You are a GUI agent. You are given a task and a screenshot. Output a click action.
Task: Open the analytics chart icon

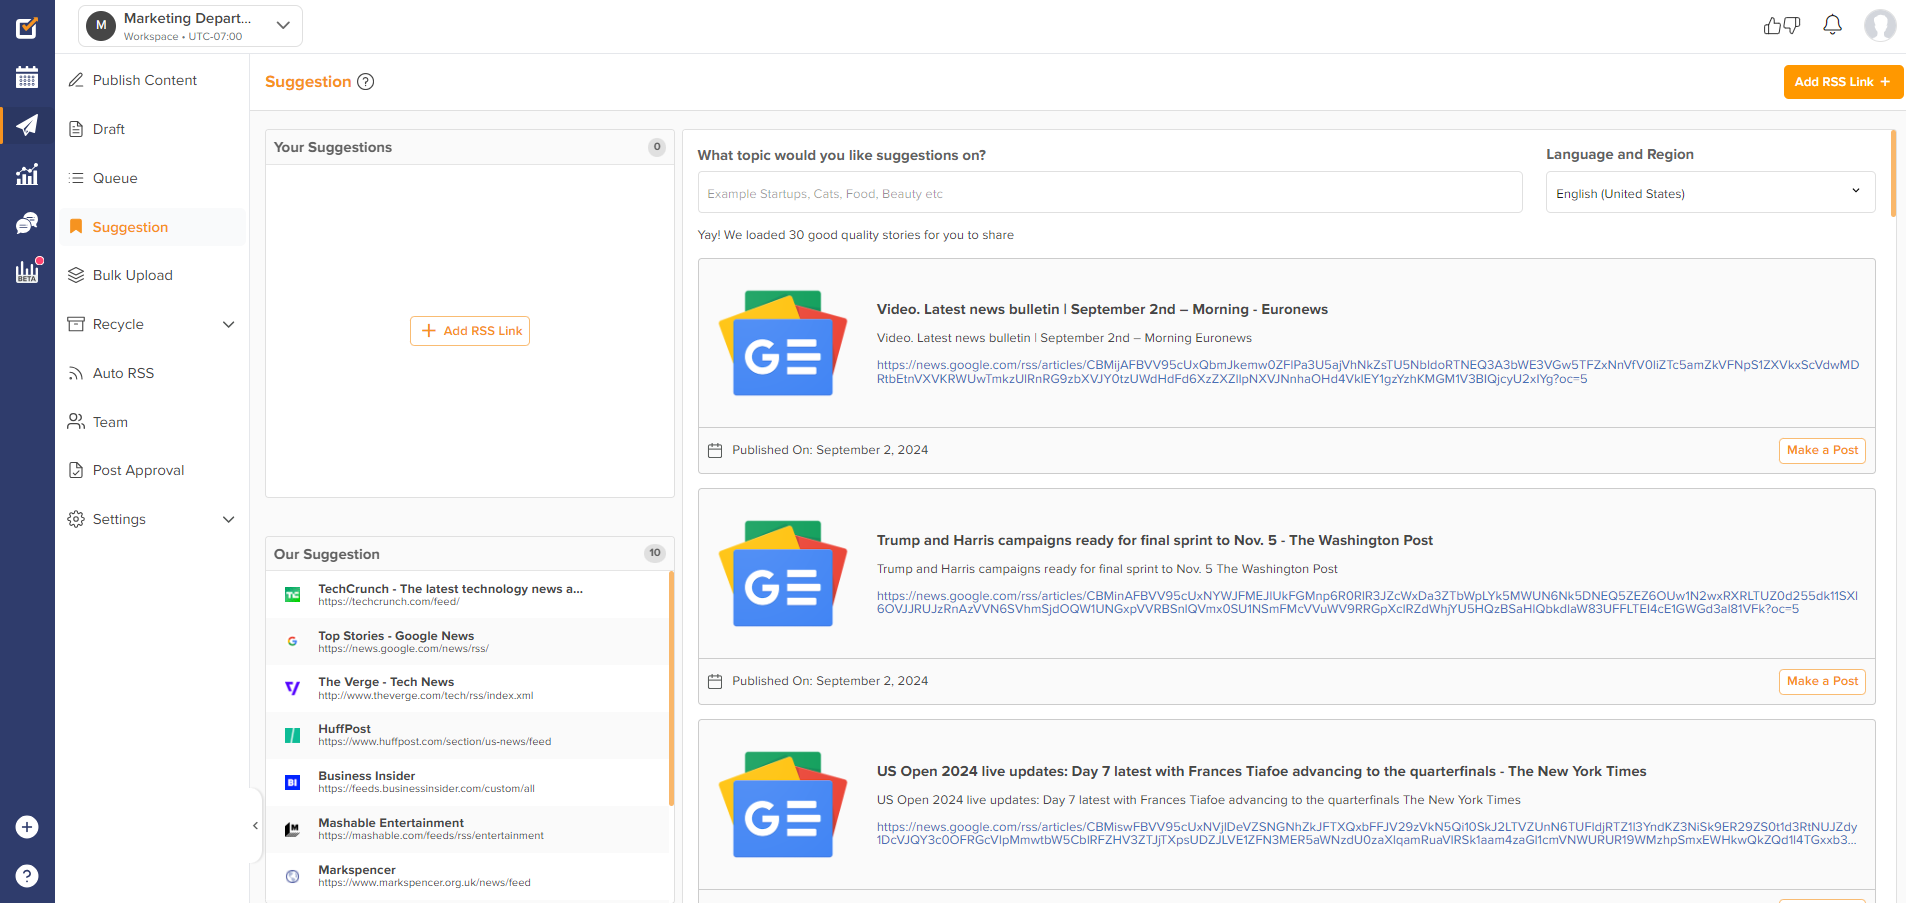pyautogui.click(x=27, y=174)
